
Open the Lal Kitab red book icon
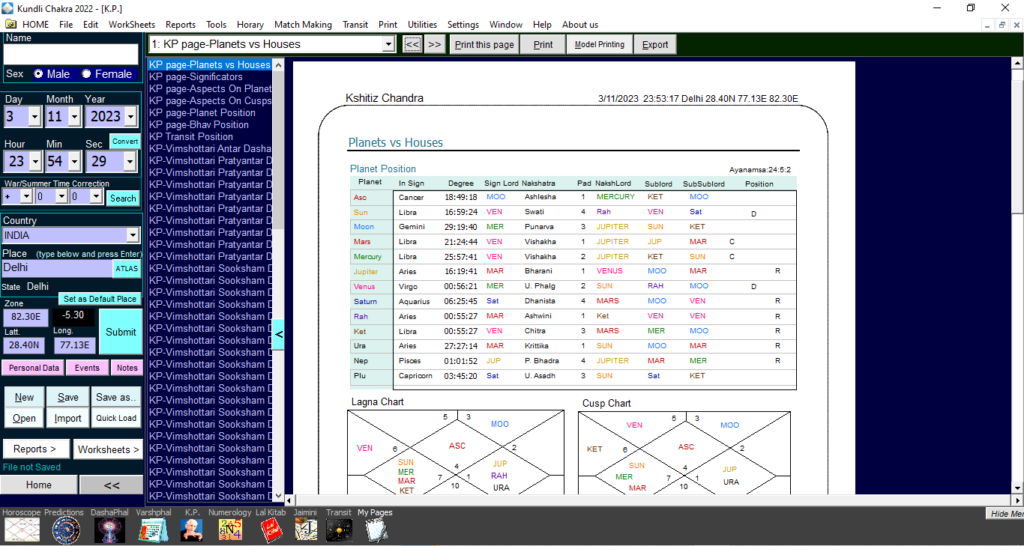point(270,530)
